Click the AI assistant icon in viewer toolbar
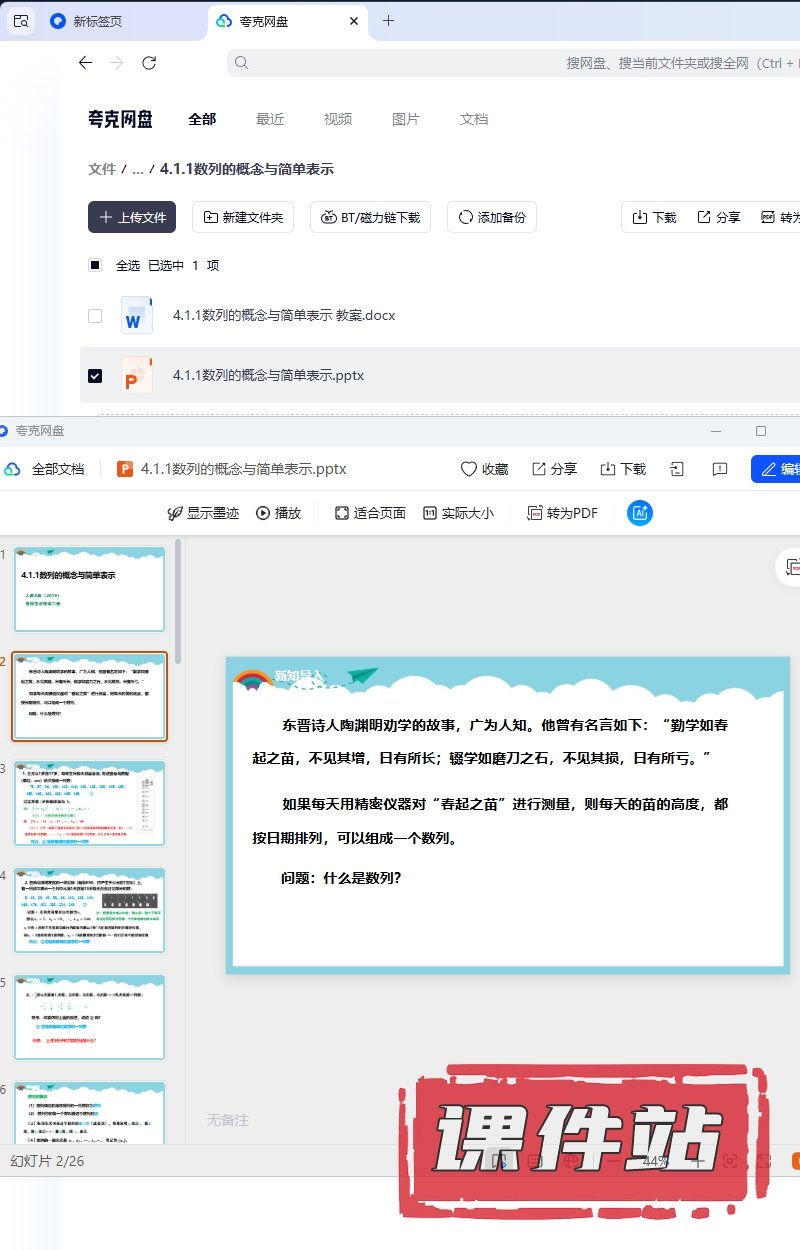800x1250 pixels. pyautogui.click(x=640, y=513)
